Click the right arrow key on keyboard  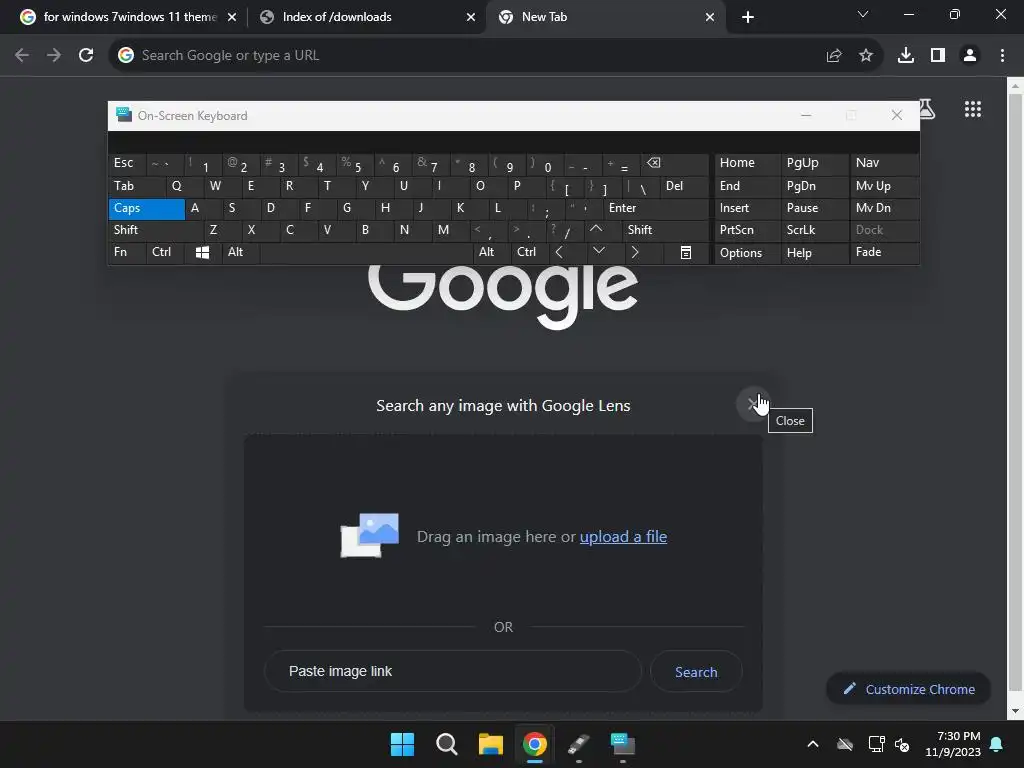coord(635,252)
